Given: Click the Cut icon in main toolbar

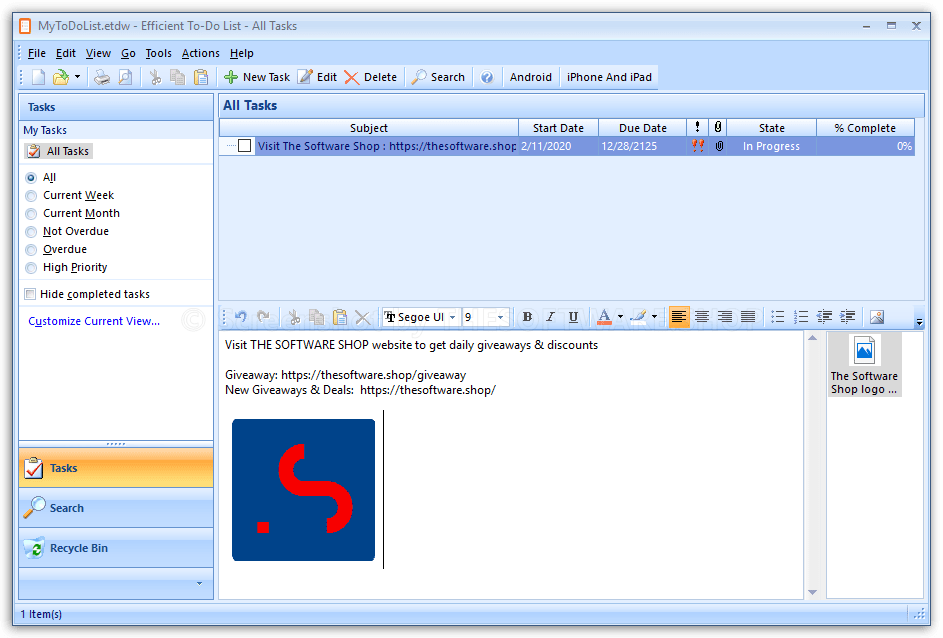Looking at the screenshot, I should pos(155,77).
